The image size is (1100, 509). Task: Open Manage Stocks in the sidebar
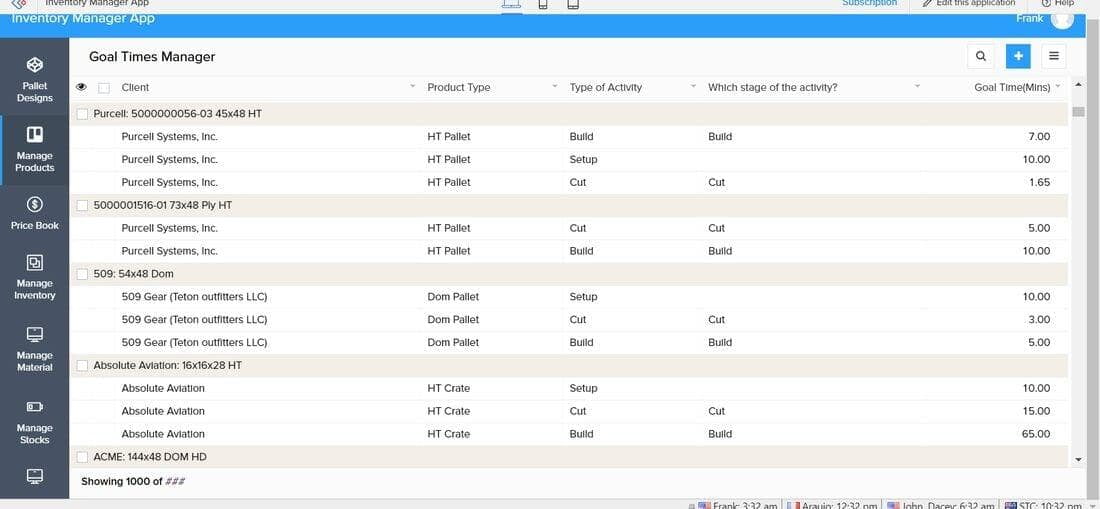(x=34, y=422)
